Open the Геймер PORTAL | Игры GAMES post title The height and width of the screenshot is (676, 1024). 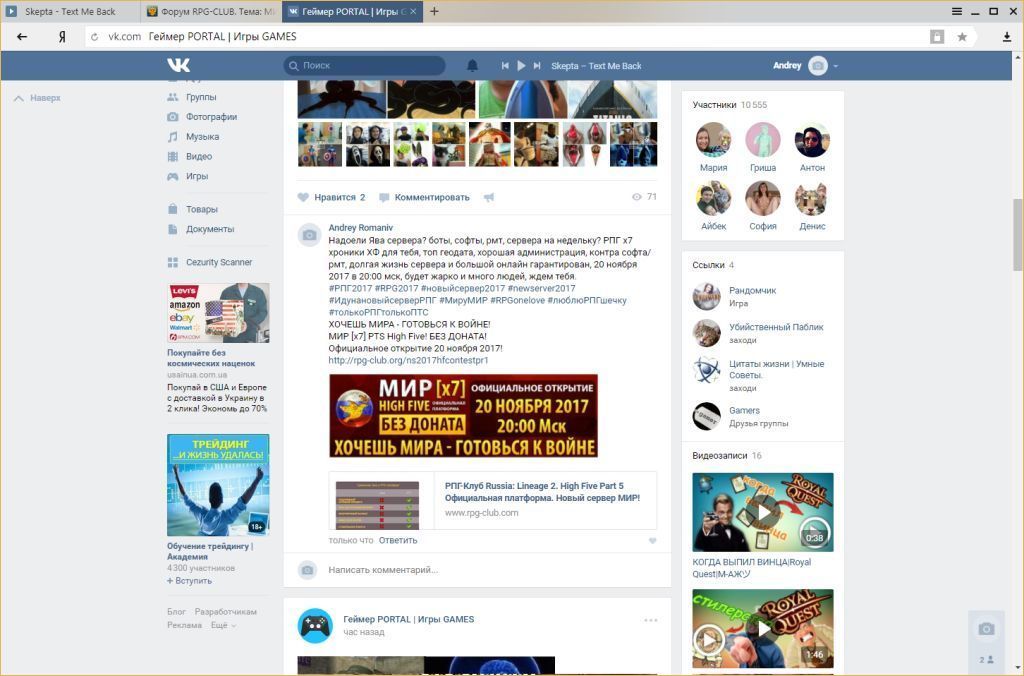tap(409, 619)
